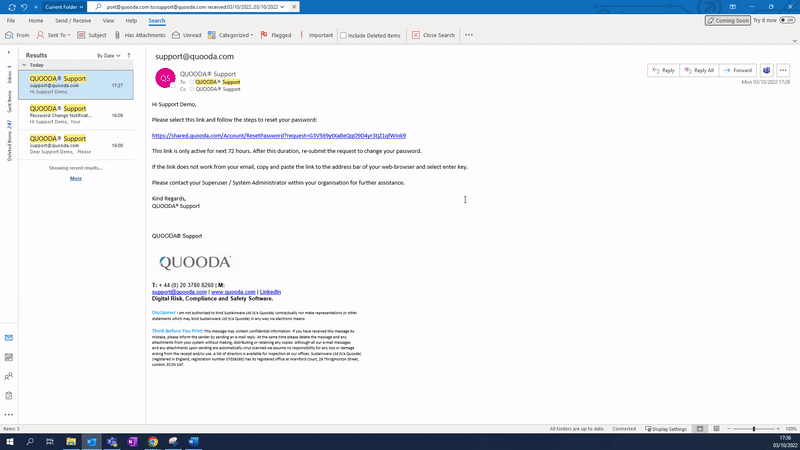Open the 16:08 Dear Support Demo email
This screenshot has width=800, height=450.
pos(76,145)
